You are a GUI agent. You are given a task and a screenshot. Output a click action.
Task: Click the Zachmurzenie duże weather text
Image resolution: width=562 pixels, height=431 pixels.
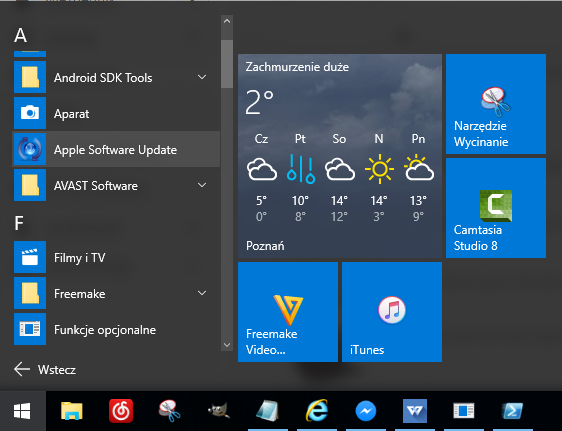pyautogui.click(x=297, y=67)
